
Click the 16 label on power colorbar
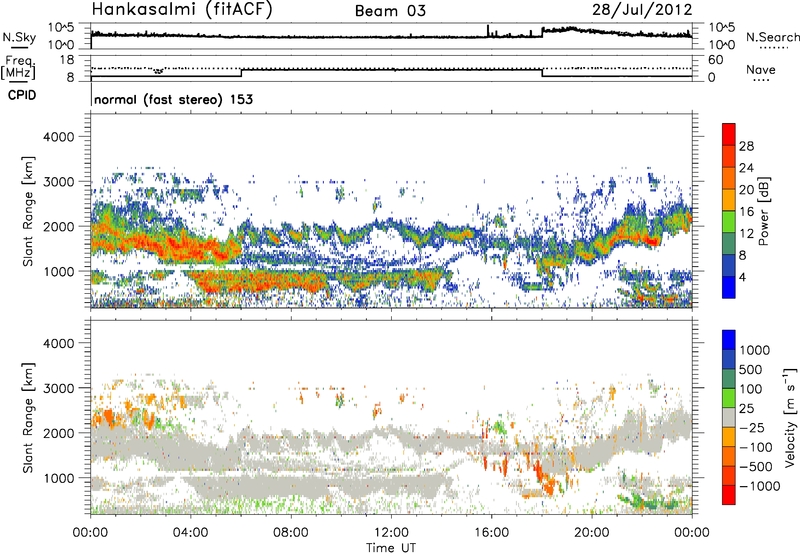point(746,212)
